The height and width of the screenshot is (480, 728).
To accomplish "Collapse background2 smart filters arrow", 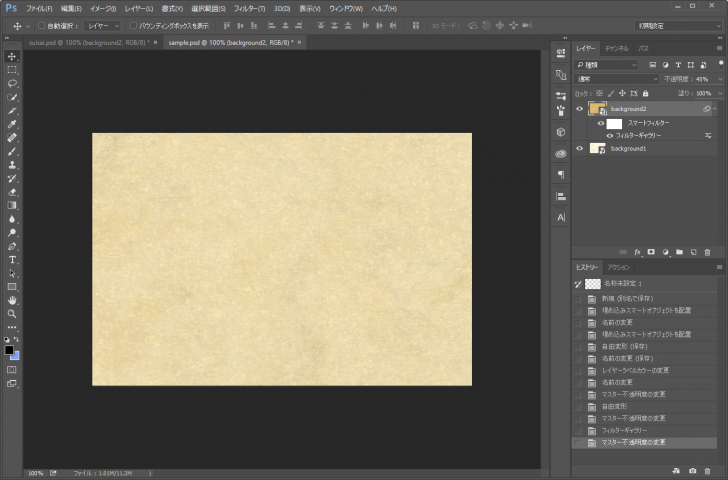I will click(715, 109).
